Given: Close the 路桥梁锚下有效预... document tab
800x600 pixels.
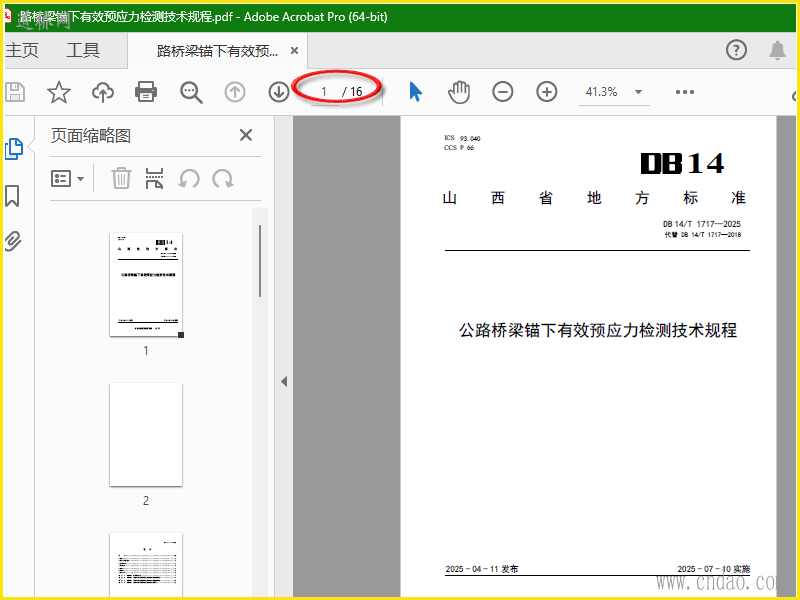Looking at the screenshot, I should pos(294,51).
